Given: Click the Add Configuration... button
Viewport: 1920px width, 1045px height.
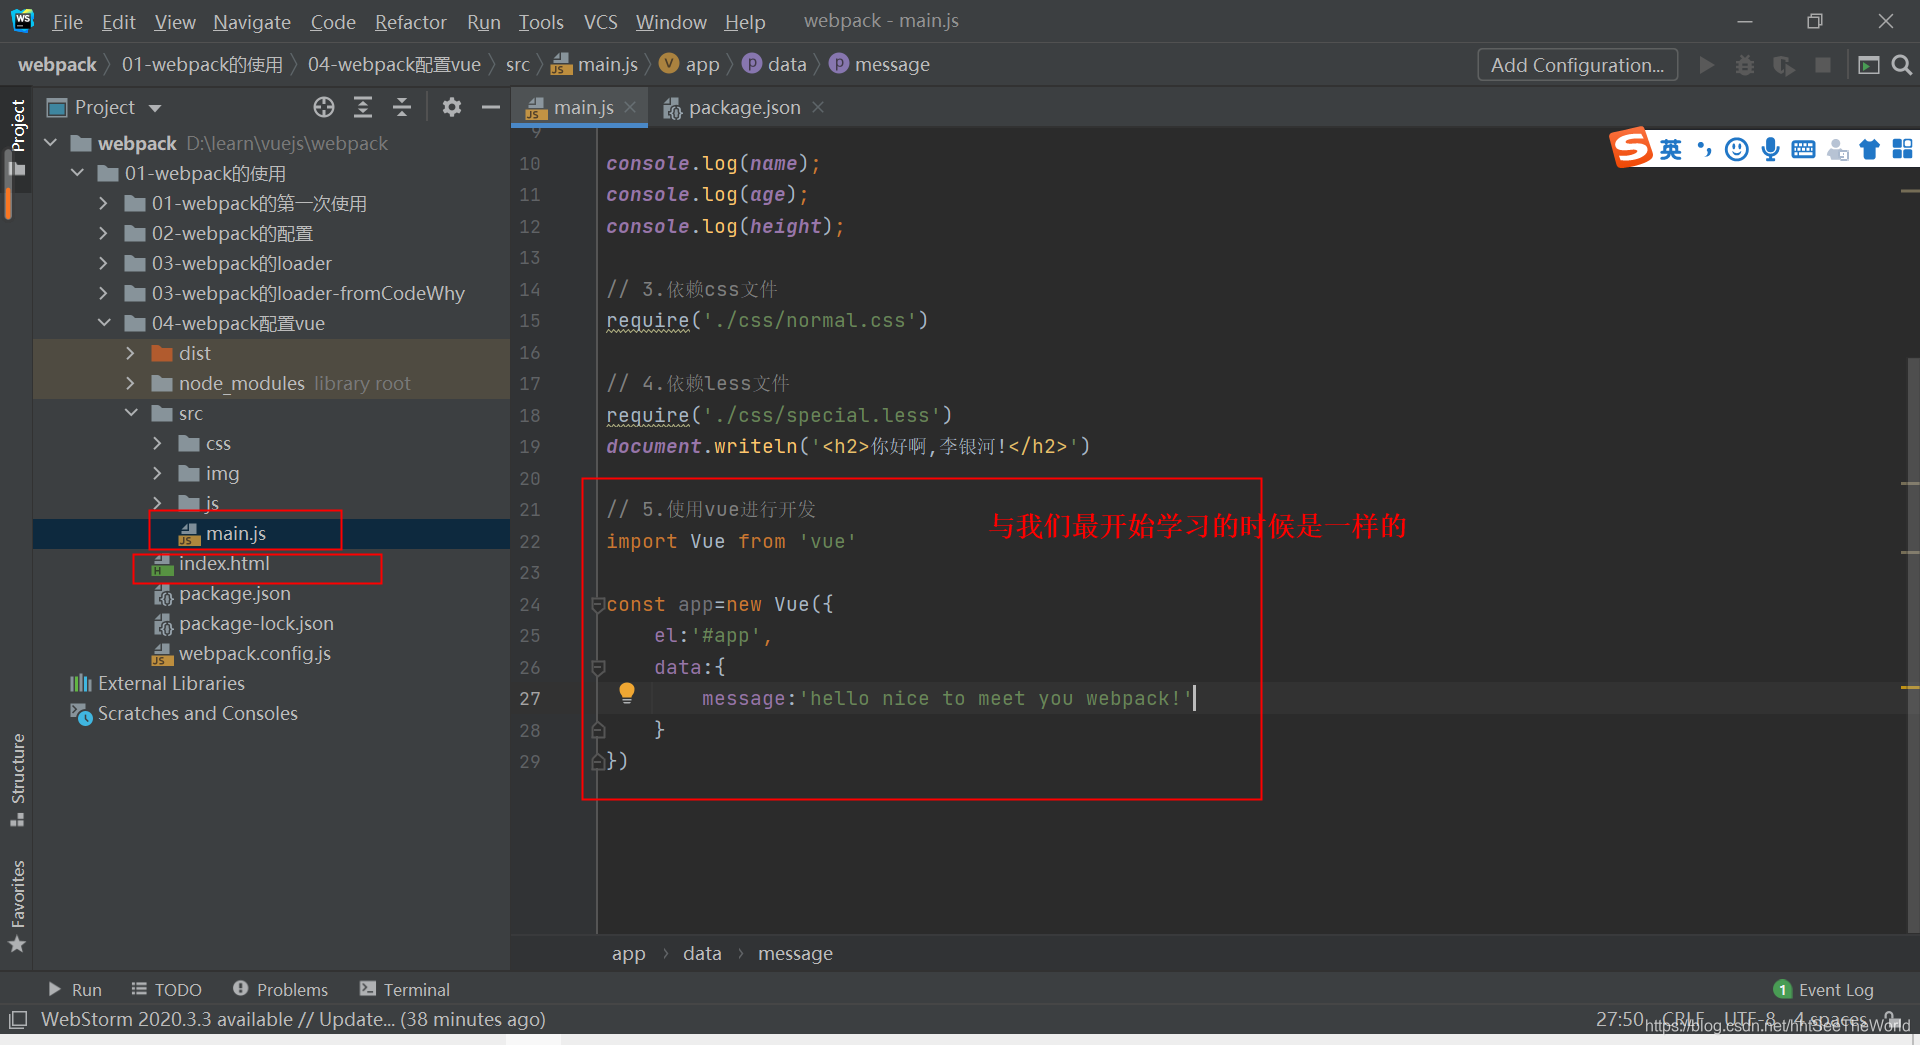Looking at the screenshot, I should click(1577, 65).
